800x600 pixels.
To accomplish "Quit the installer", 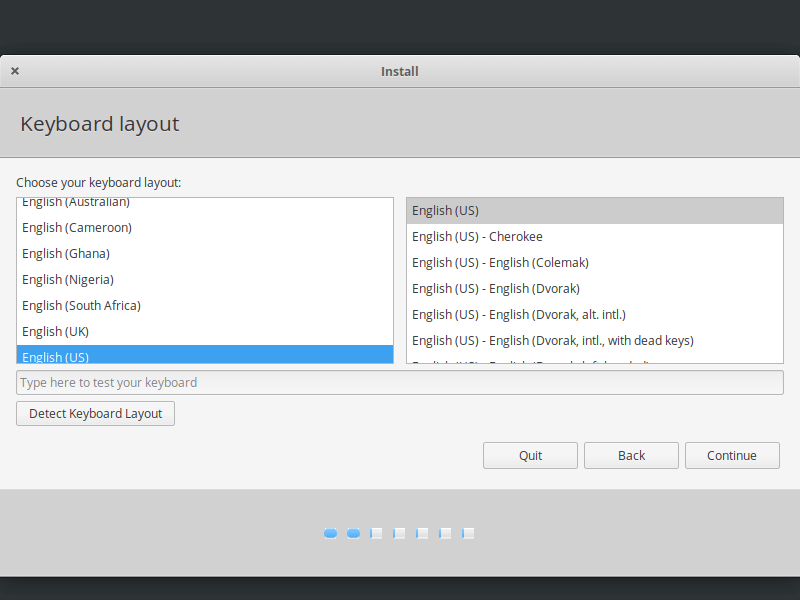I will pos(530,456).
